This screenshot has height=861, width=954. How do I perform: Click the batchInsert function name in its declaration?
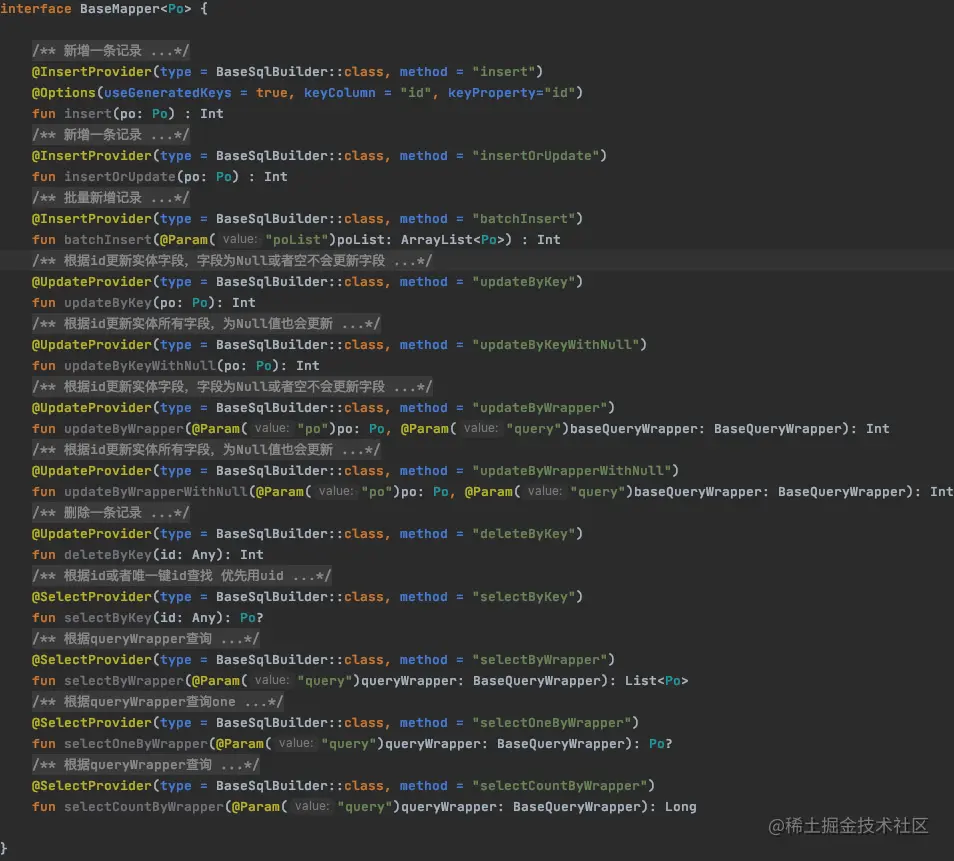pyautogui.click(x=108, y=240)
